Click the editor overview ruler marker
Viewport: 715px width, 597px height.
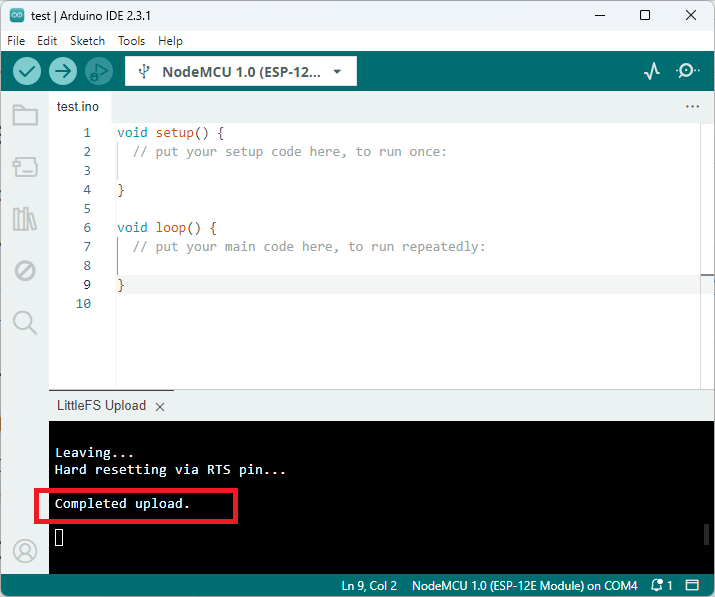point(707,275)
